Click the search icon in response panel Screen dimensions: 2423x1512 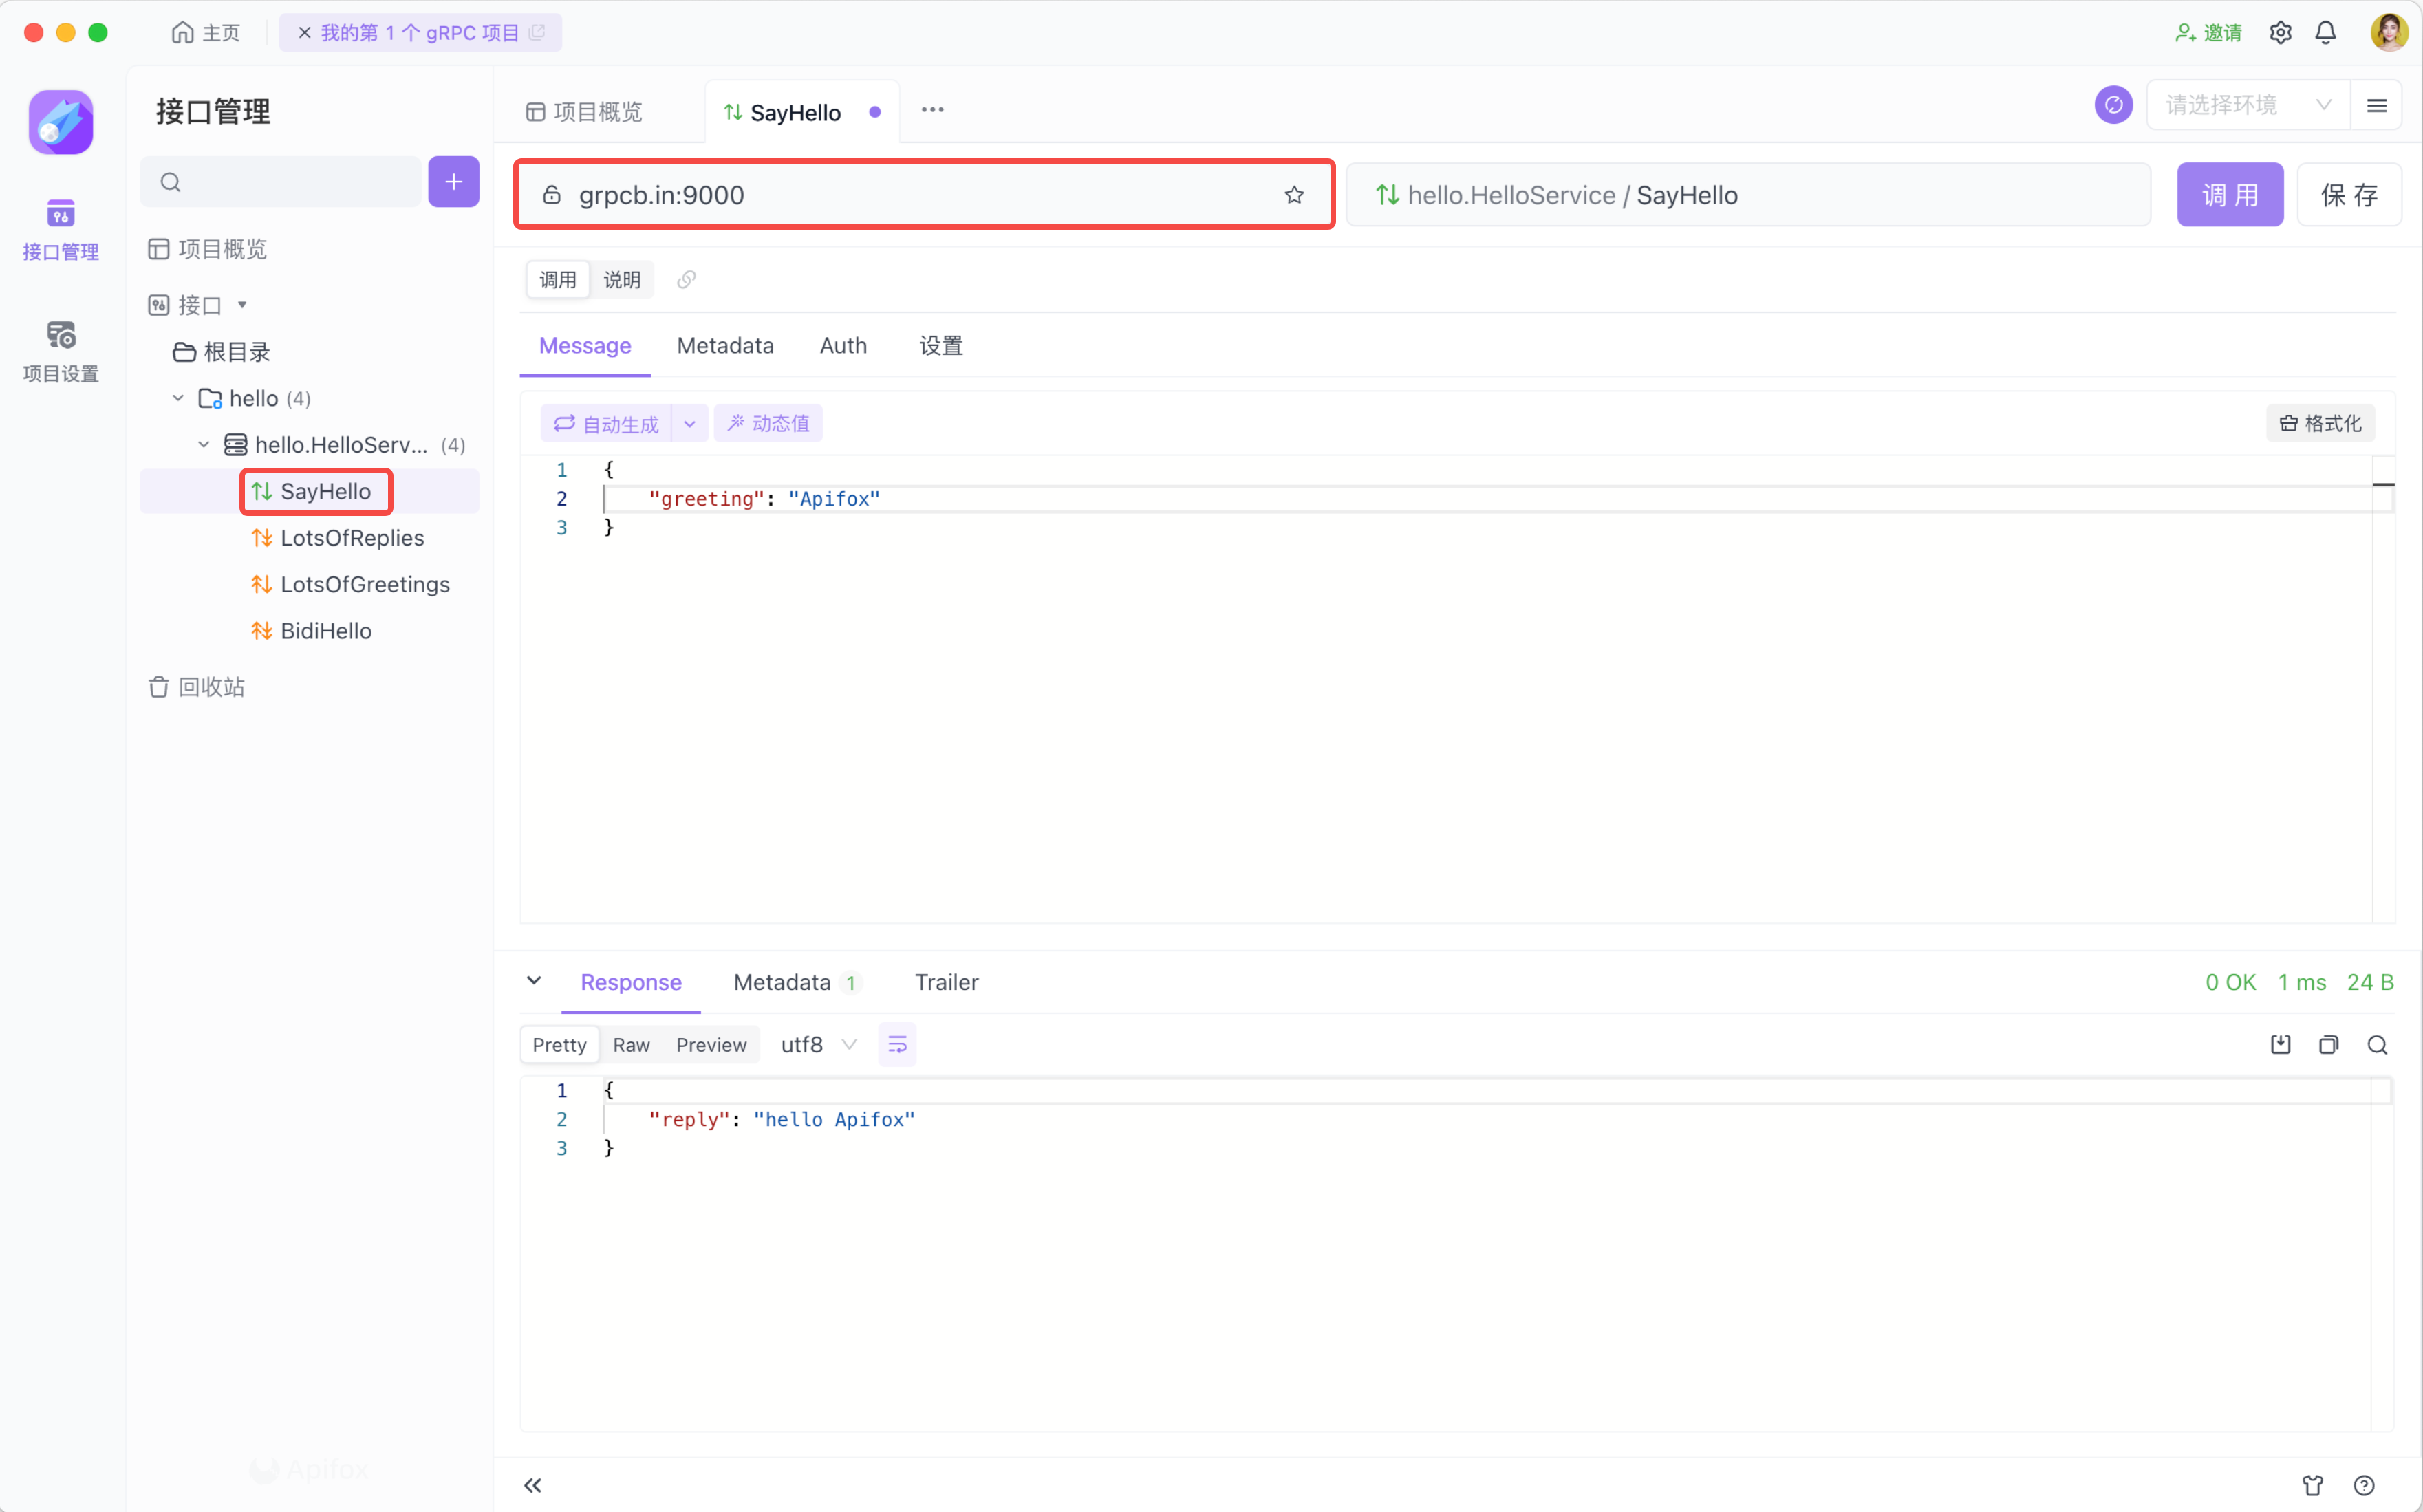[x=2377, y=1045]
